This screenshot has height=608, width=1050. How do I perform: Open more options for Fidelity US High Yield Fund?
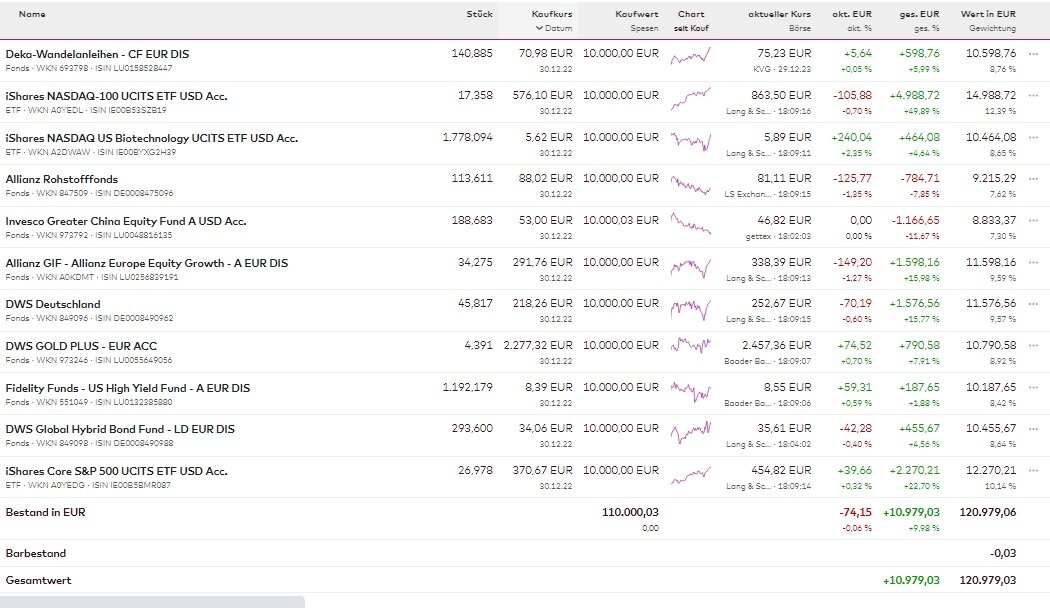tap(1033, 387)
